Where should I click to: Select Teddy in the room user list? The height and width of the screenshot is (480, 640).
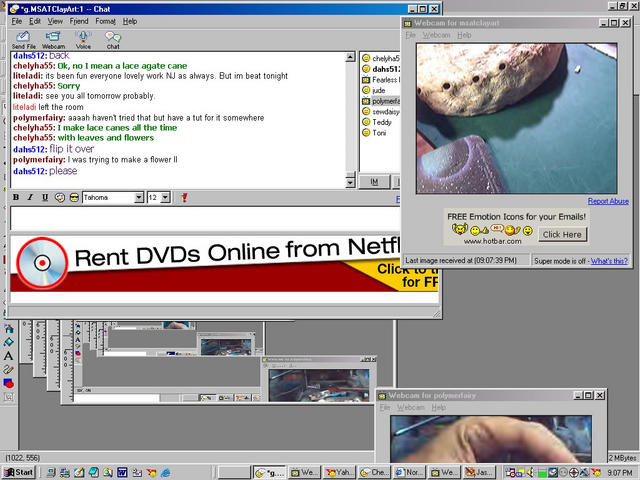377,122
